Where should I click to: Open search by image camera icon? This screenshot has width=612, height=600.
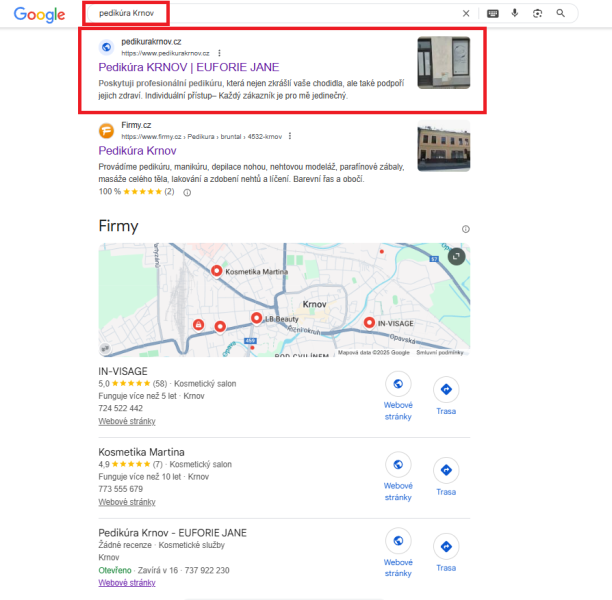[x=537, y=14]
